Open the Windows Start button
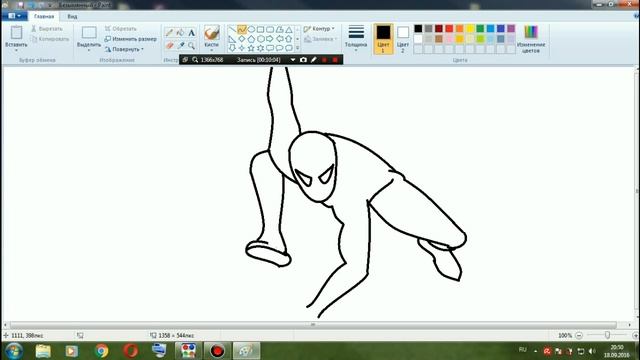 pos(14,351)
